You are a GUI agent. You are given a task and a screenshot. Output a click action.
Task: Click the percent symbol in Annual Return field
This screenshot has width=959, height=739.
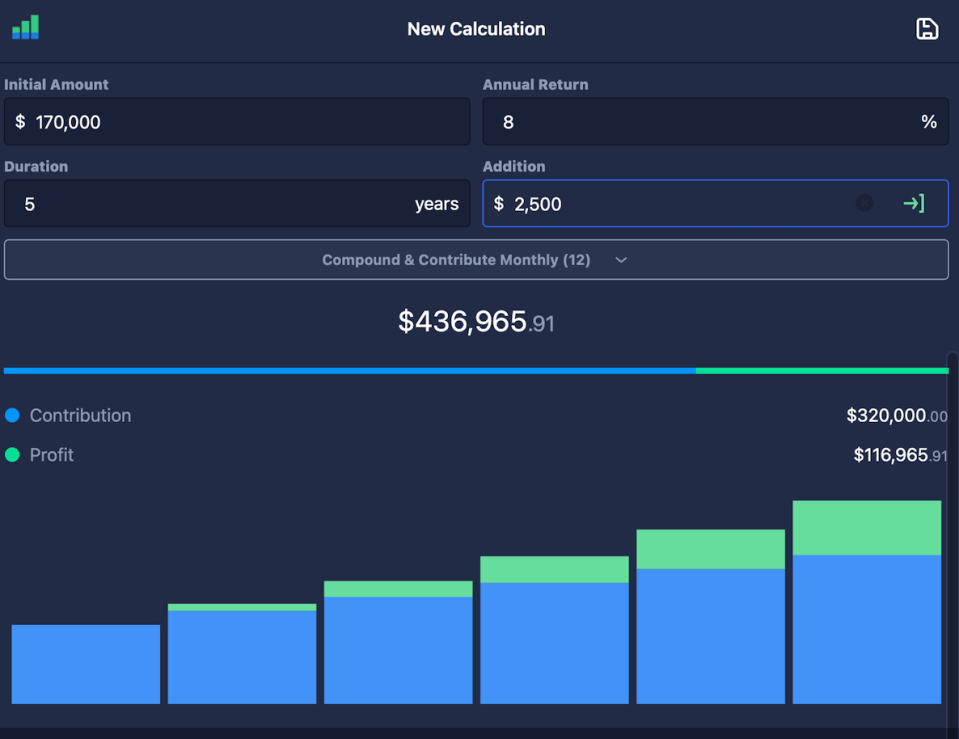tap(929, 122)
